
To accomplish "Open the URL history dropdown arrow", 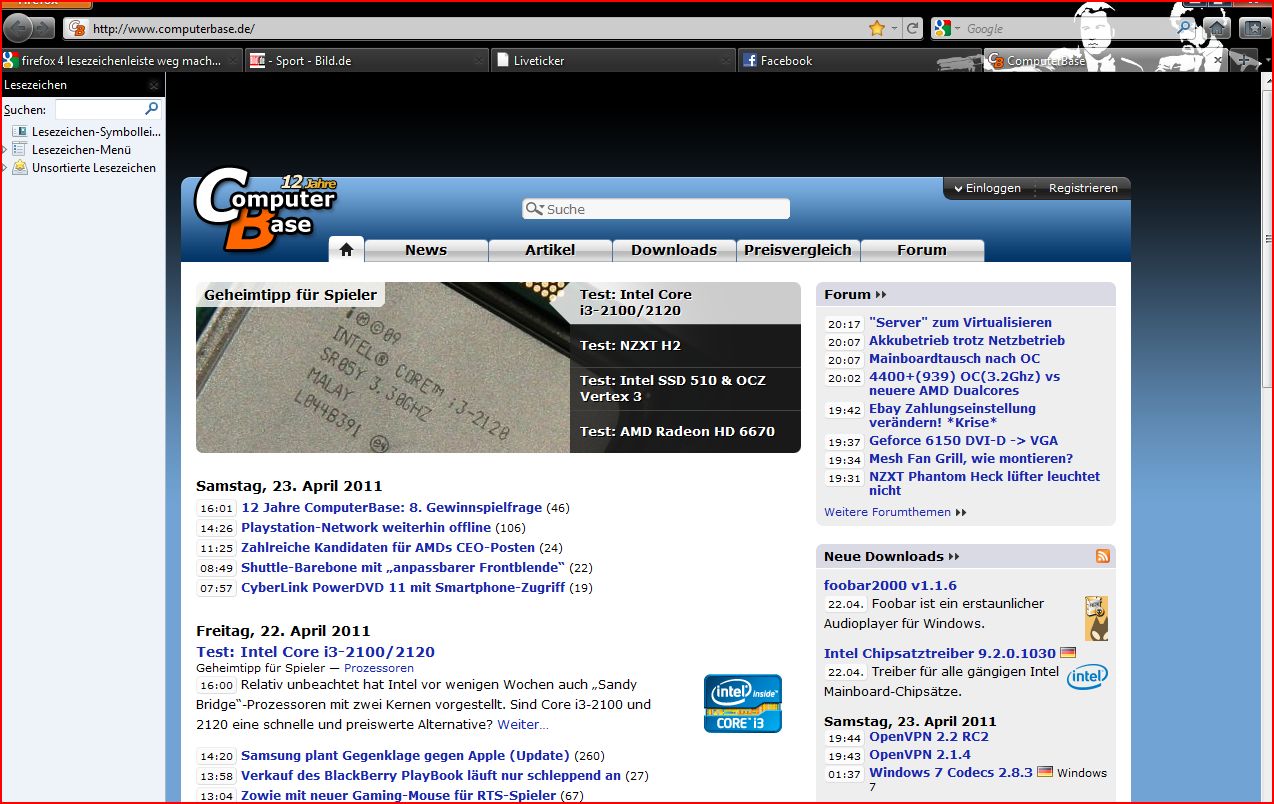I will click(x=894, y=28).
